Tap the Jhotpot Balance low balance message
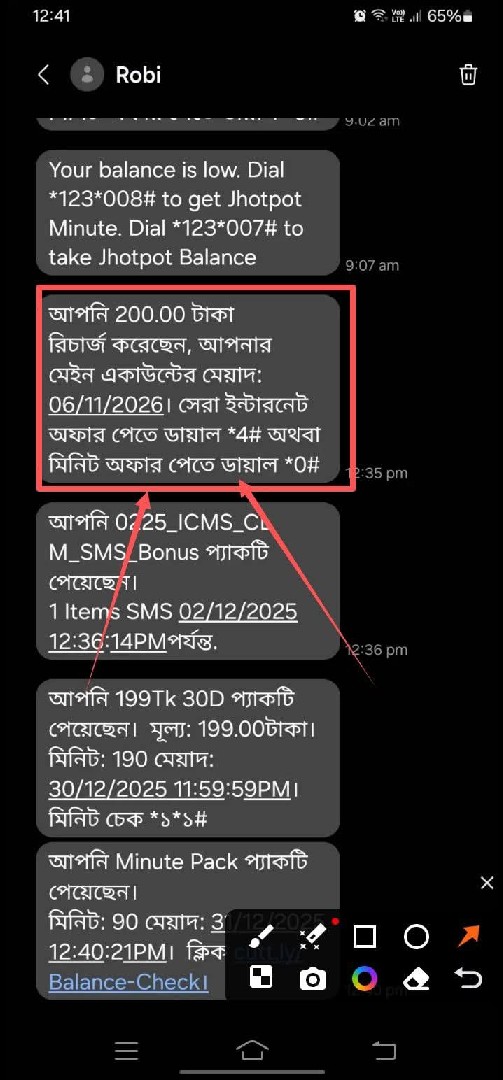The image size is (503, 1080). 187,213
